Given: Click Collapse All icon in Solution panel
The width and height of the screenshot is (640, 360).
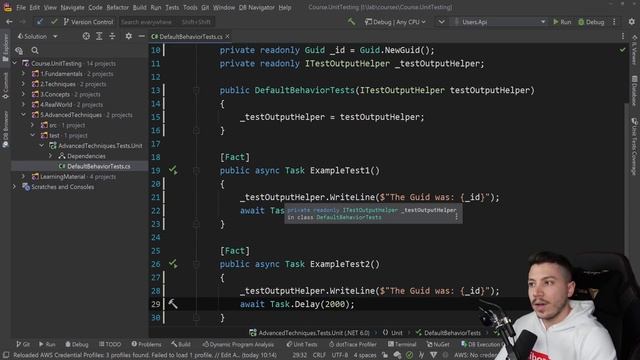Looking at the screenshot, I should [x=112, y=36].
